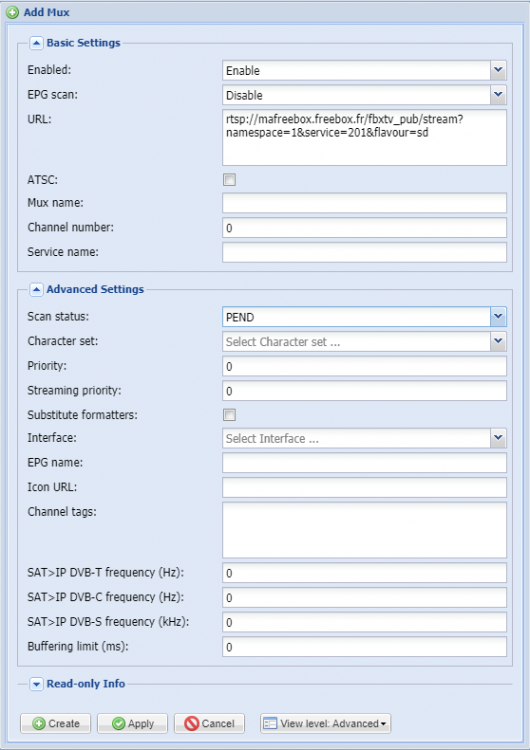
Task: Focus the Priority field
Action: pyautogui.click(x=364, y=366)
